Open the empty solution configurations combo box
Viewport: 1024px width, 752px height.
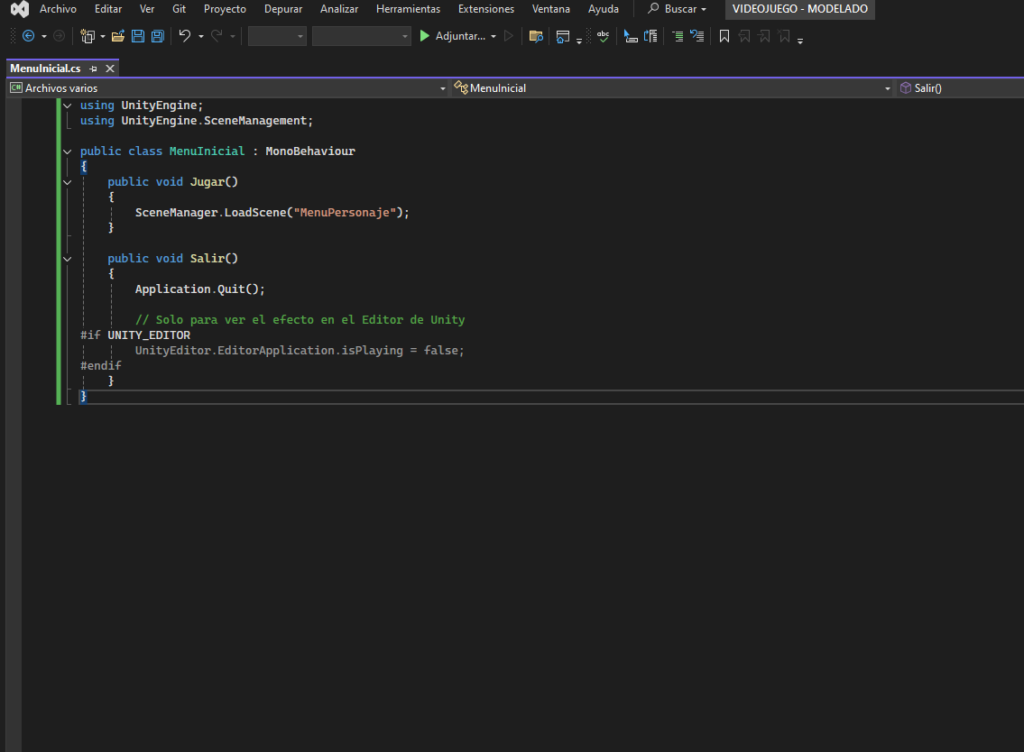[x=277, y=36]
